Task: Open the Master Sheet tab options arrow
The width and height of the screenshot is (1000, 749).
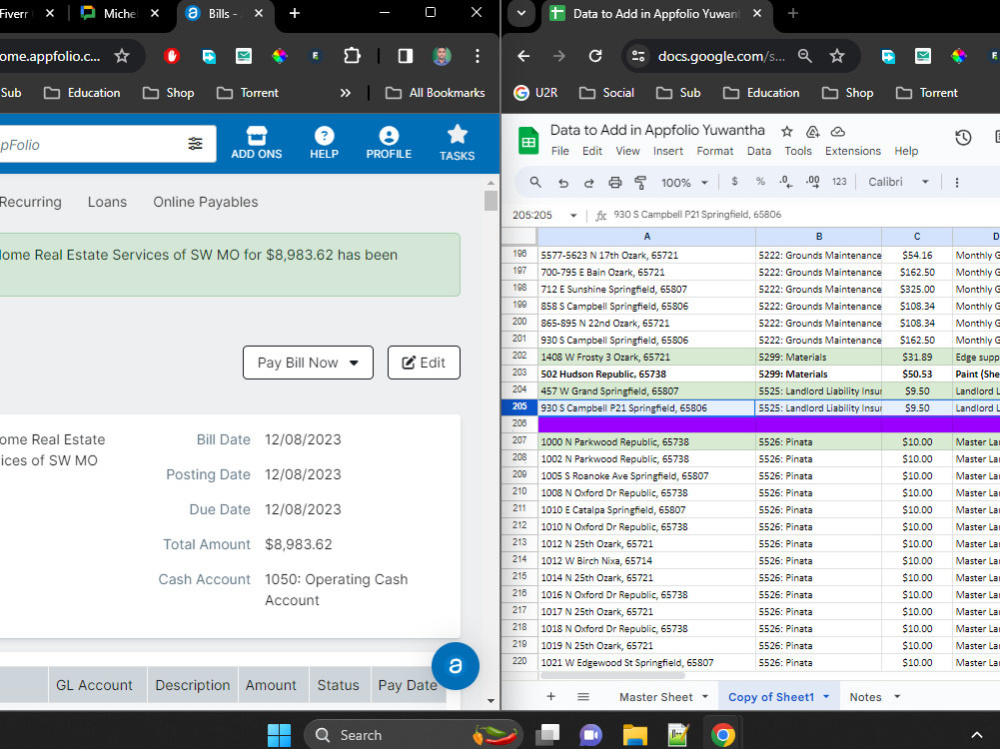Action: (705, 697)
